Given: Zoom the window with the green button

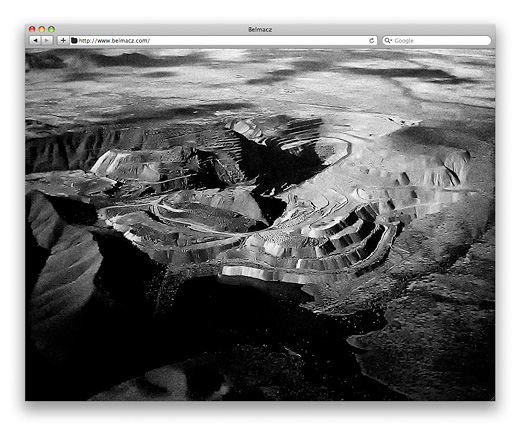Looking at the screenshot, I should pyautogui.click(x=51, y=29).
